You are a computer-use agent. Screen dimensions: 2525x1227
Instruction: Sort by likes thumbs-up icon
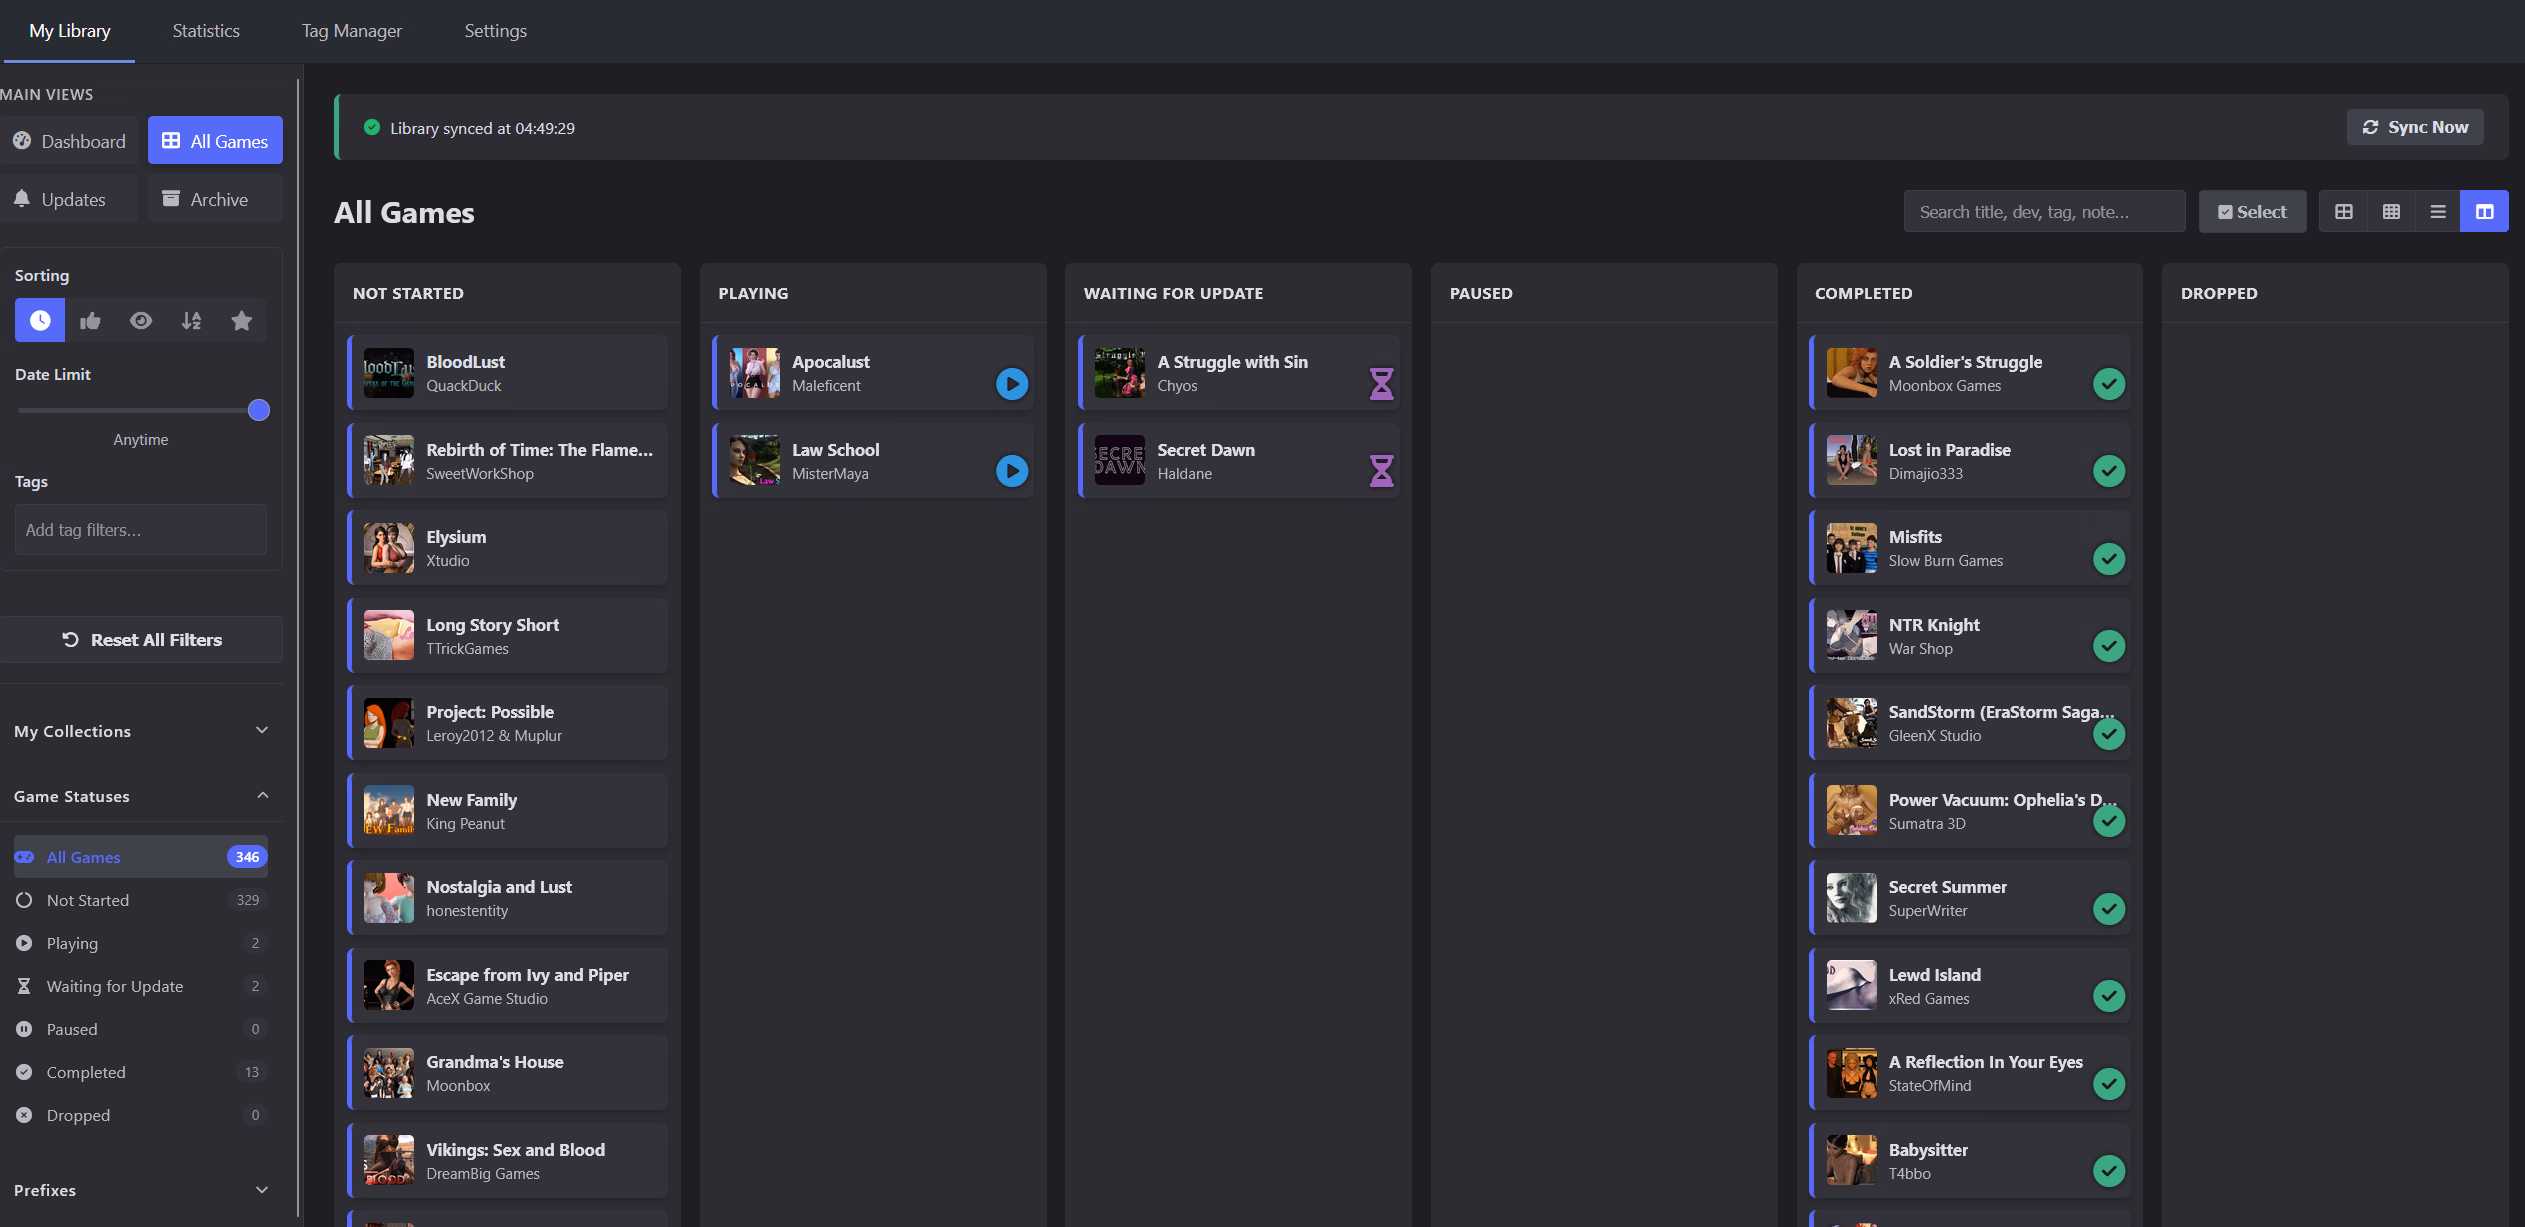(x=90, y=320)
